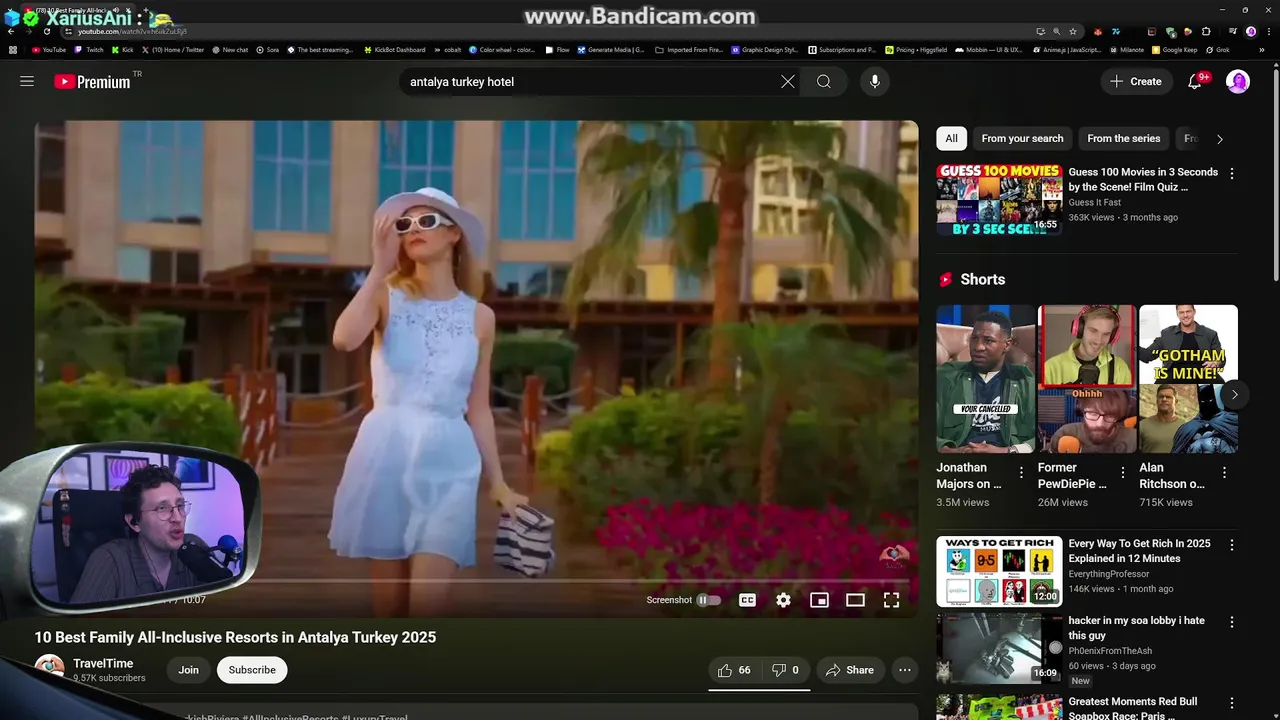The height and width of the screenshot is (720, 1280).
Task: Select the From the series chip
Action: click(x=1124, y=139)
